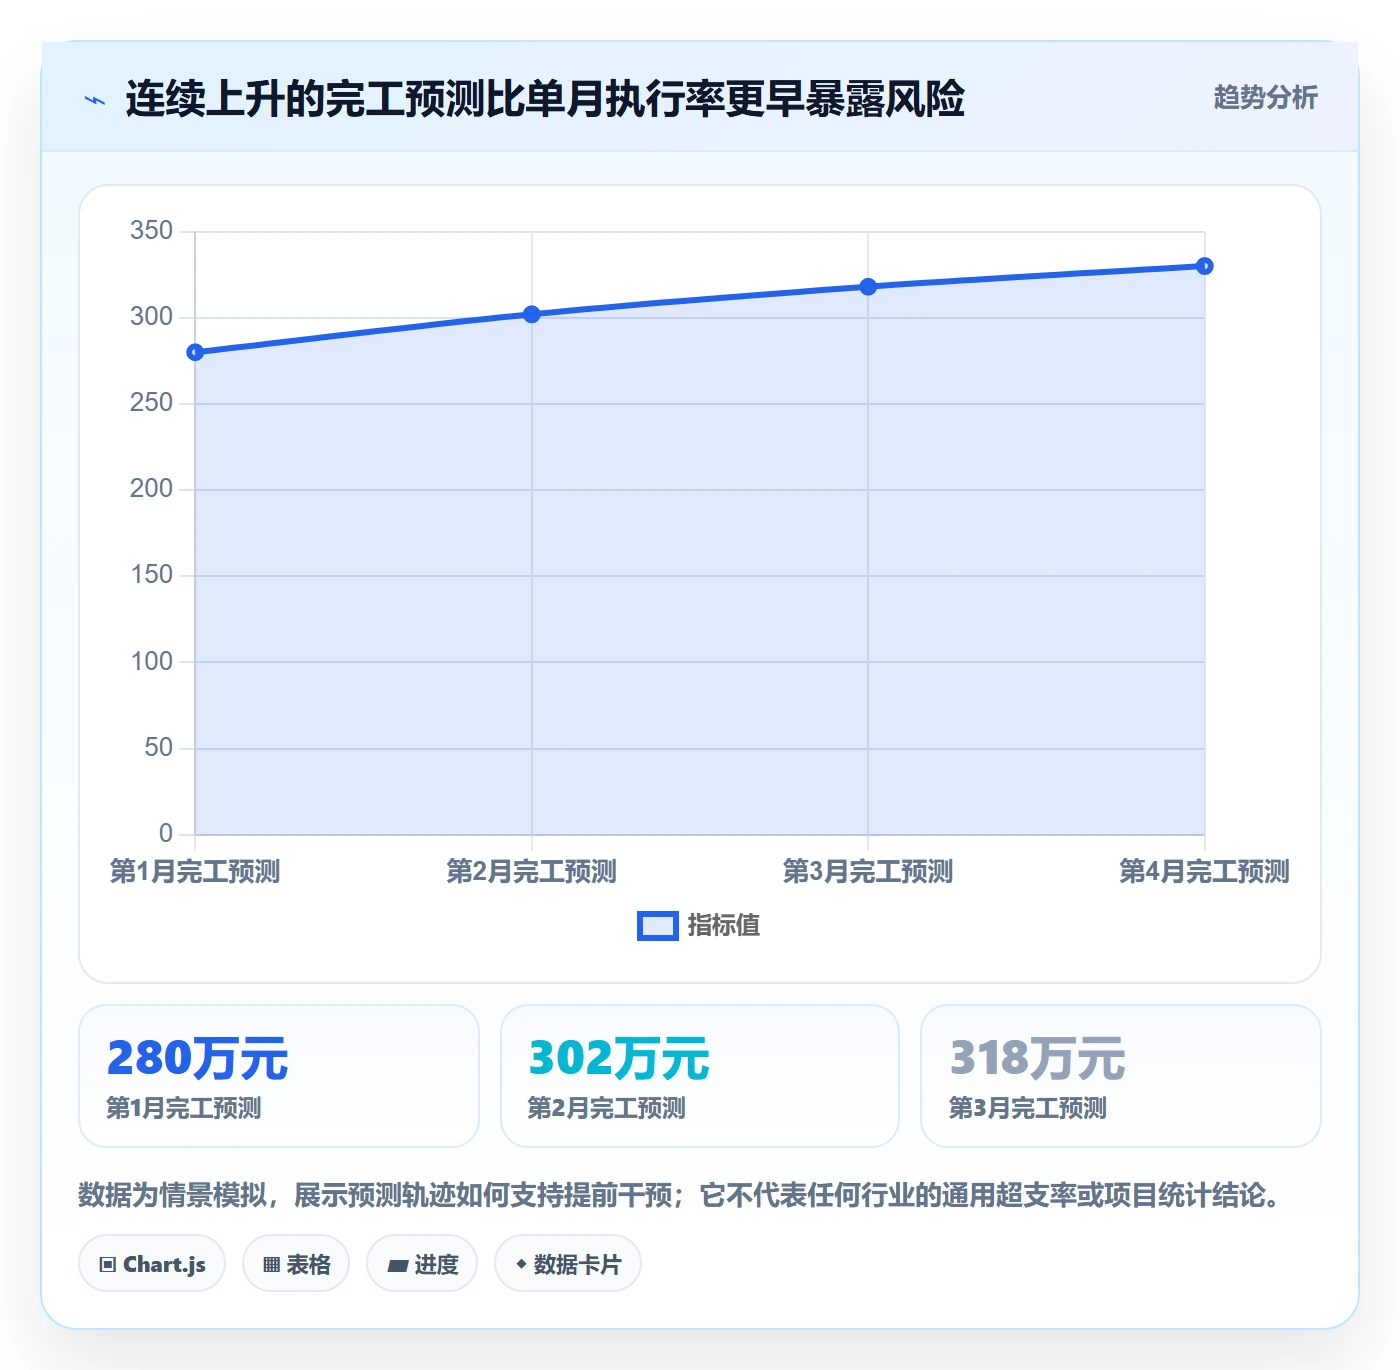Click 第2月完工预测 caption under 302万元
The width and height of the screenshot is (1400, 1370).
coord(606,1108)
